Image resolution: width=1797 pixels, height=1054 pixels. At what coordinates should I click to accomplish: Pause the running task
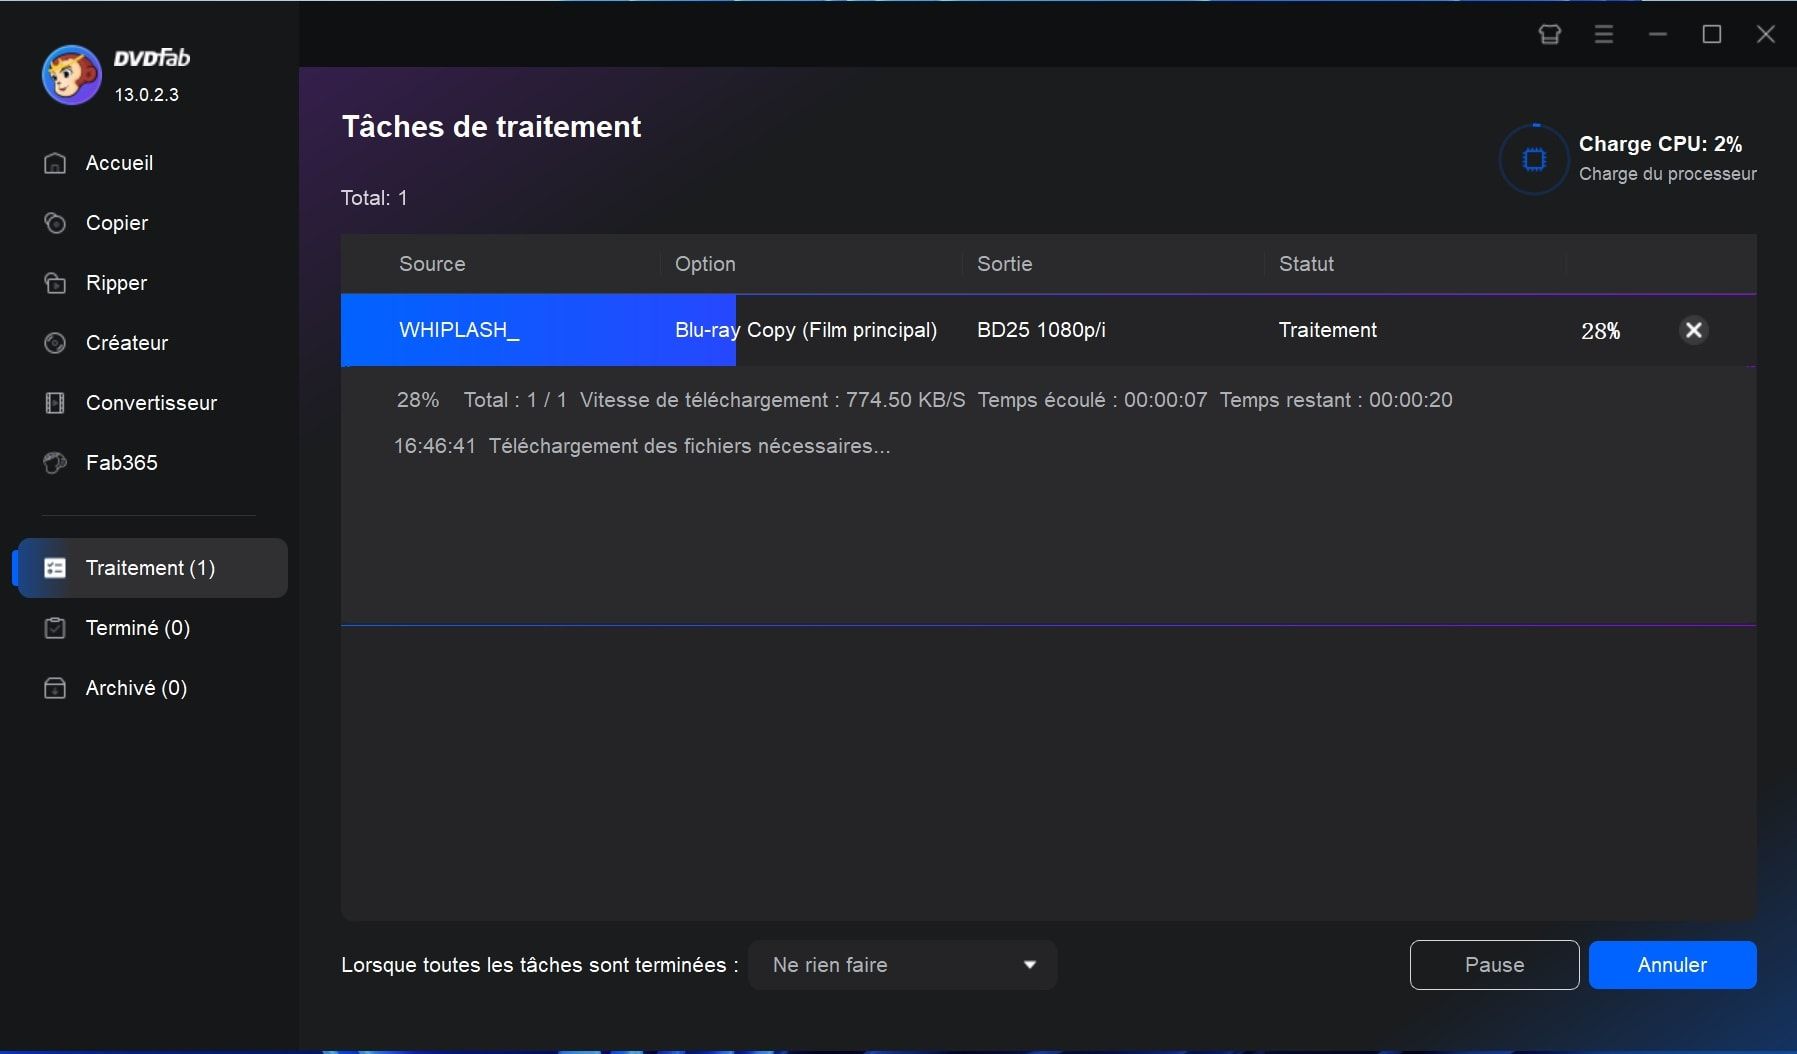pos(1495,965)
